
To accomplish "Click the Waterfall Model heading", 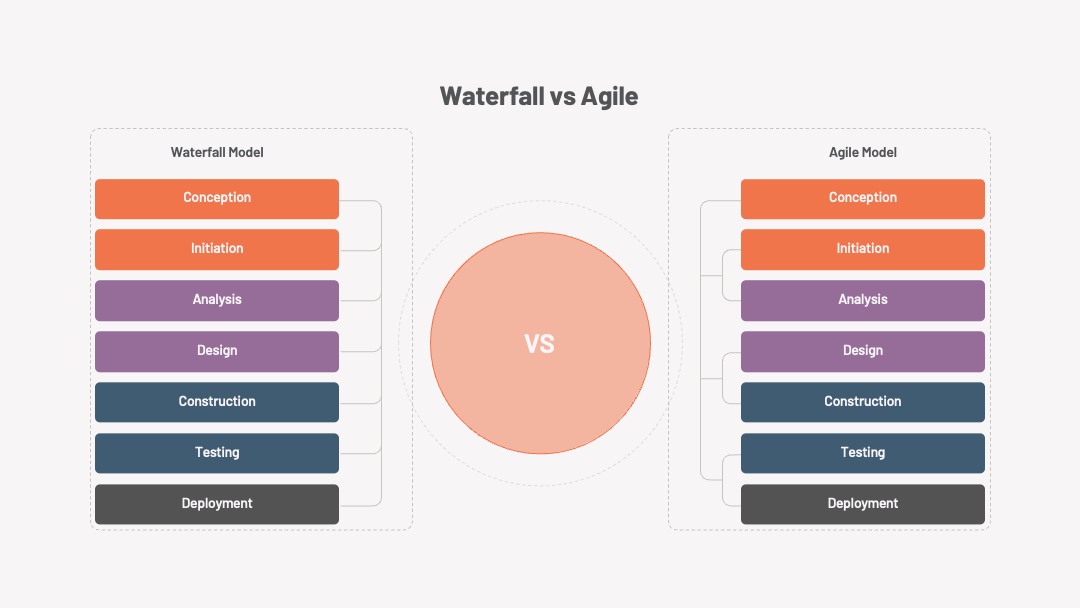I will tap(217, 152).
